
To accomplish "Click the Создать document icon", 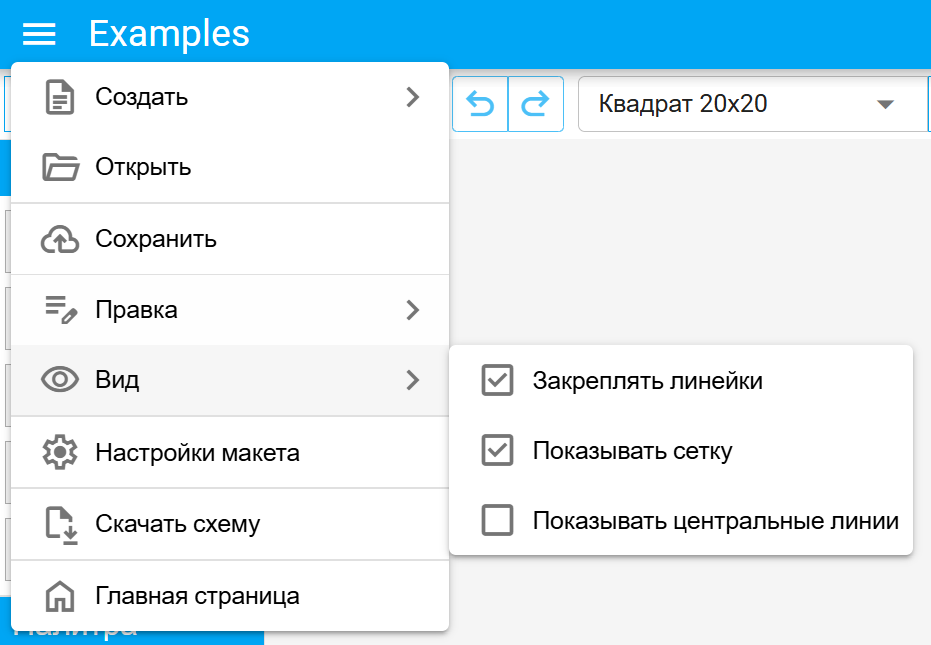I will [x=60, y=97].
